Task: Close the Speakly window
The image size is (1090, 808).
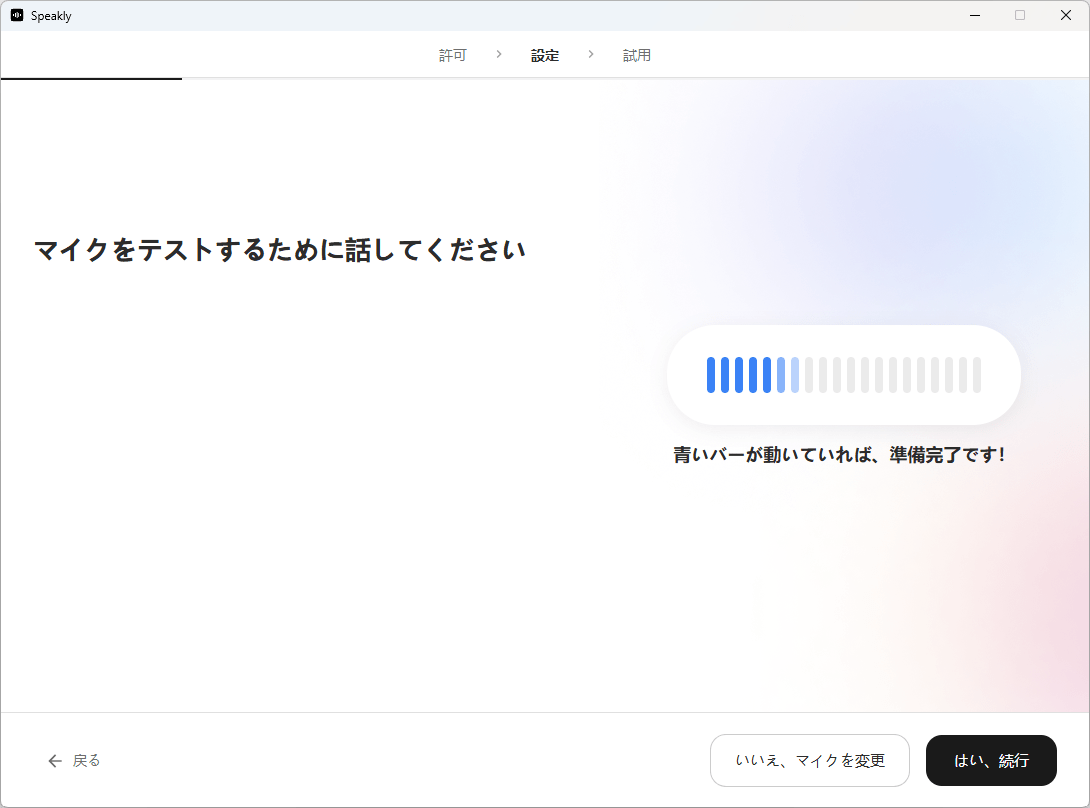Action: tap(1065, 15)
